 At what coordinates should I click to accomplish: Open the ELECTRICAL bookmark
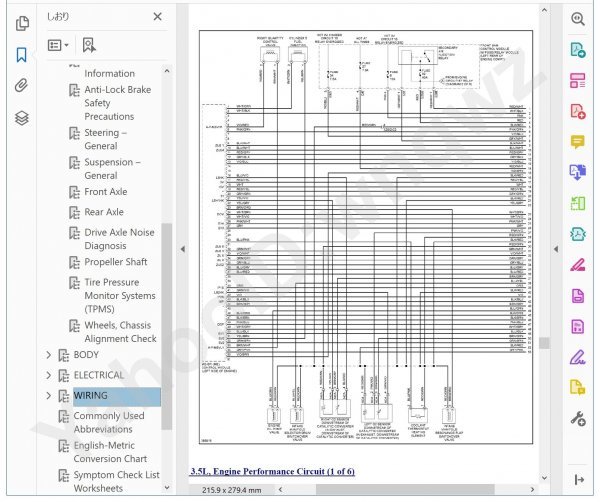tap(99, 375)
